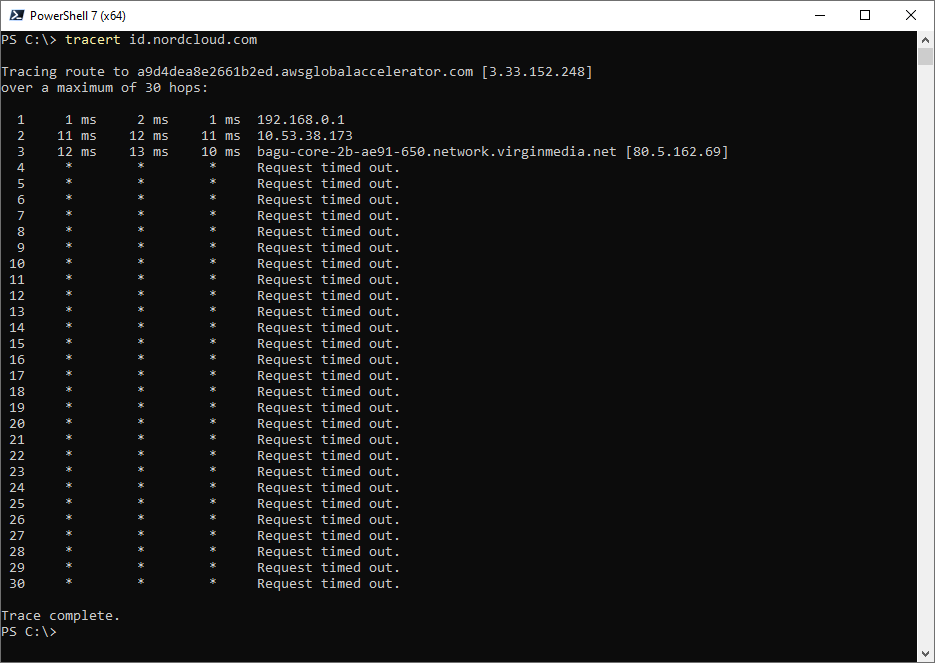Click the "Trace complete." message
Screen dimensions: 935x663
click(60, 616)
